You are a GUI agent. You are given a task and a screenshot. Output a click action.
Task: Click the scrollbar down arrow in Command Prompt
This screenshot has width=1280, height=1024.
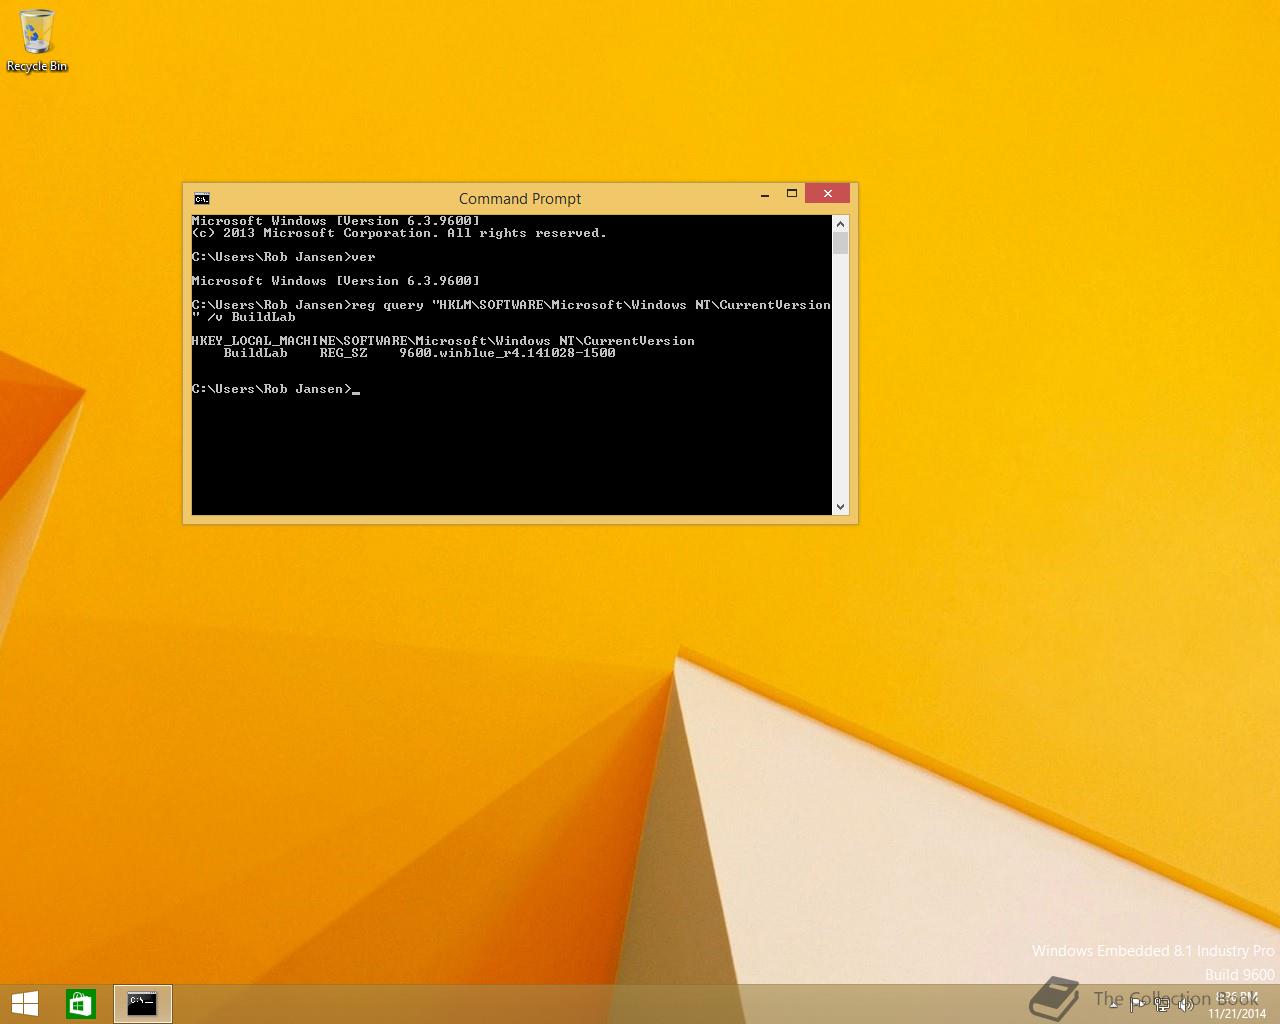coord(840,507)
